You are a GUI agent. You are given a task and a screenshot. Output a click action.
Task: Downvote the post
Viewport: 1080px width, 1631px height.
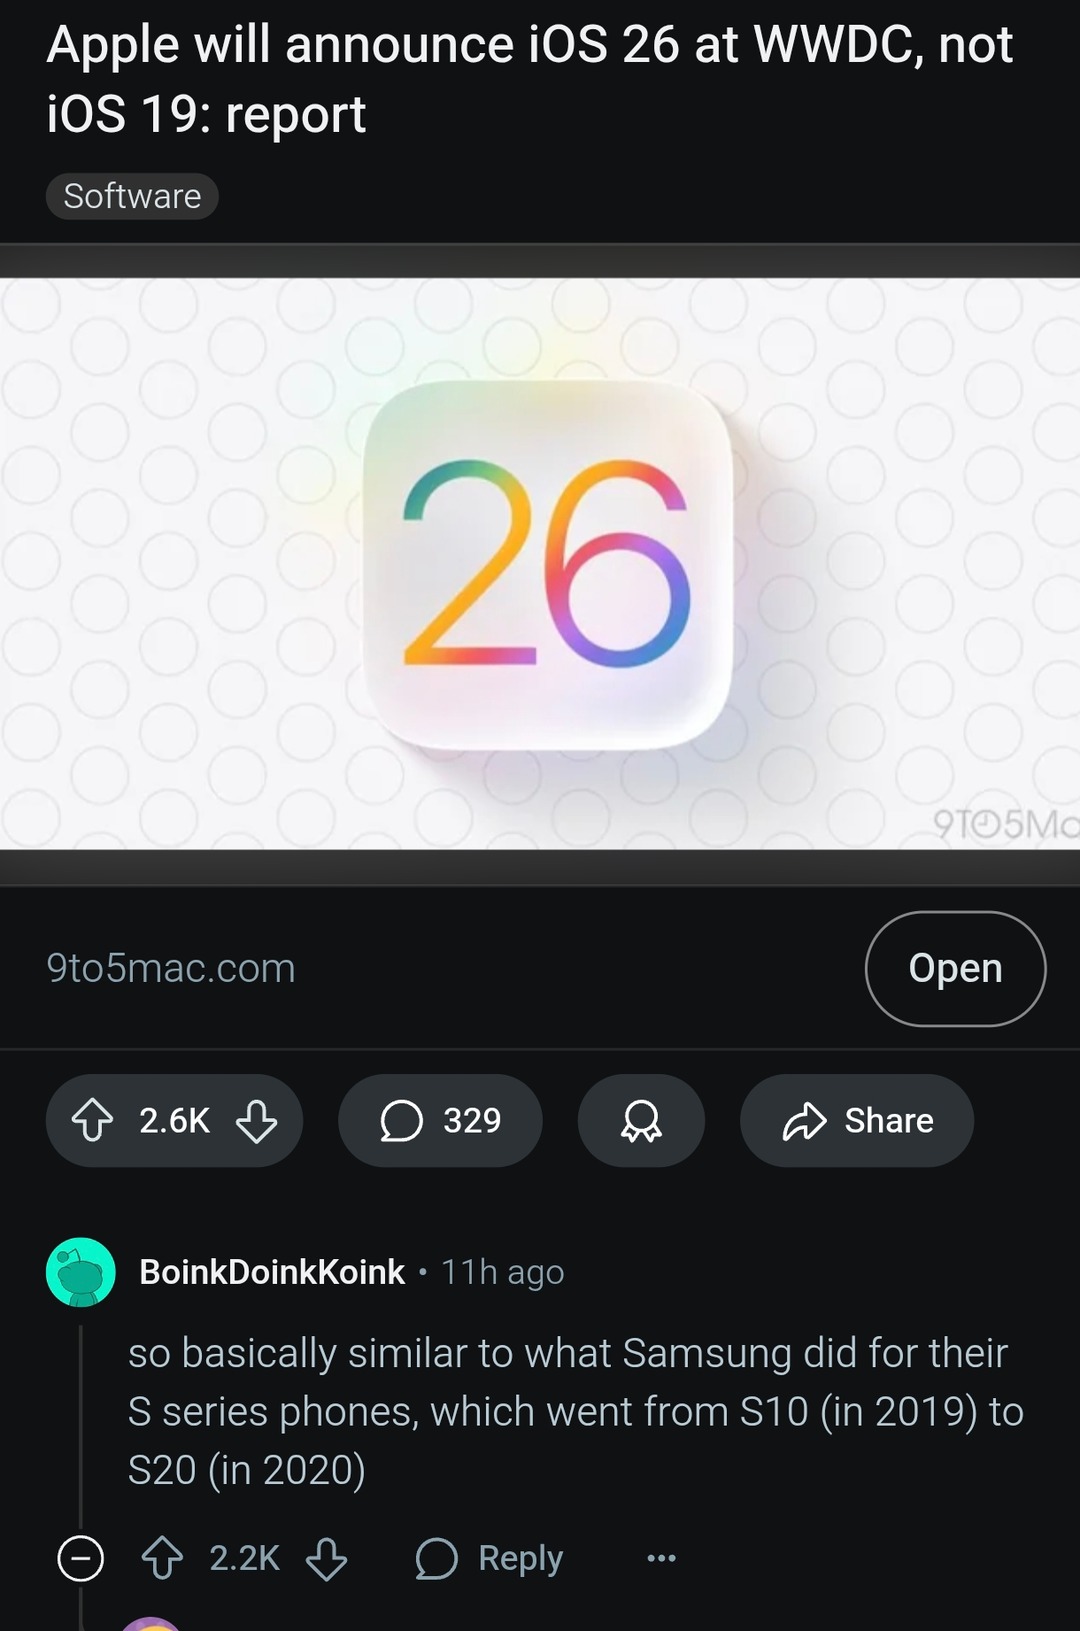click(x=256, y=1121)
